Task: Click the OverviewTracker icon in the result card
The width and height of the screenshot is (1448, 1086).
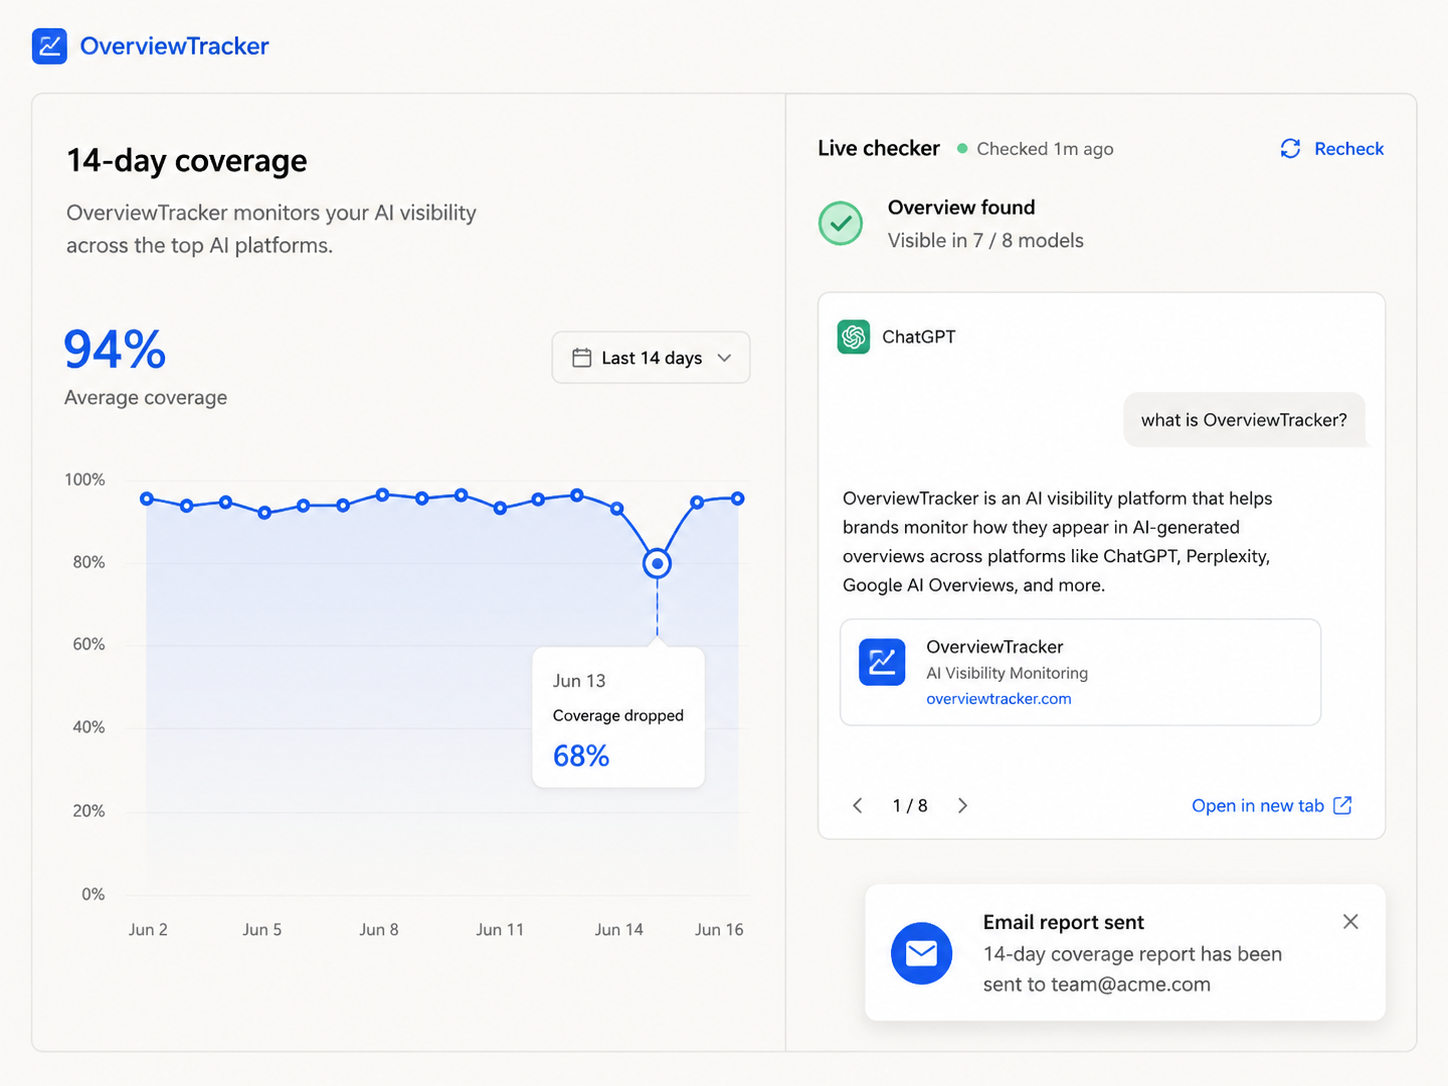Action: point(882,662)
